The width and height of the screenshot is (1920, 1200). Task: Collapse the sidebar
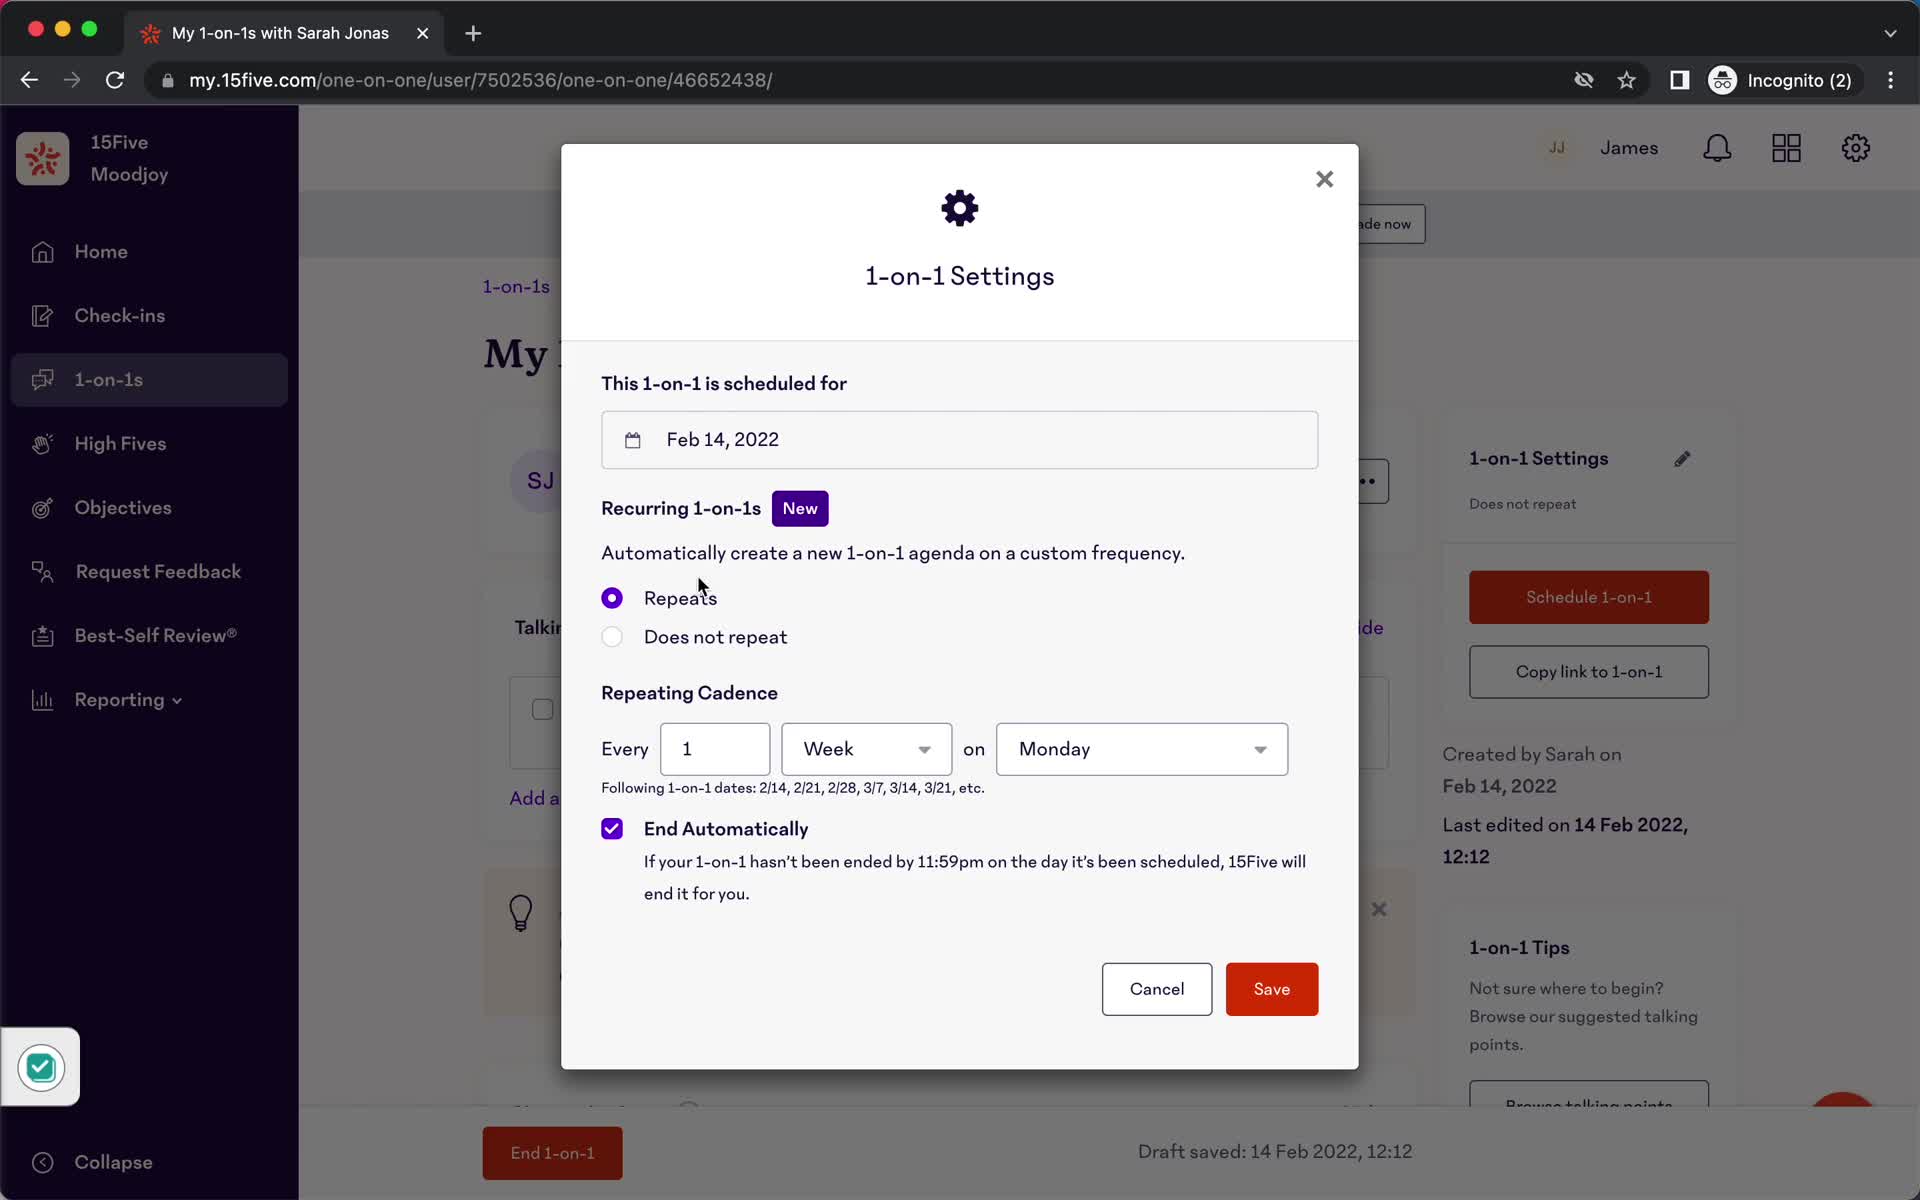pyautogui.click(x=92, y=1162)
